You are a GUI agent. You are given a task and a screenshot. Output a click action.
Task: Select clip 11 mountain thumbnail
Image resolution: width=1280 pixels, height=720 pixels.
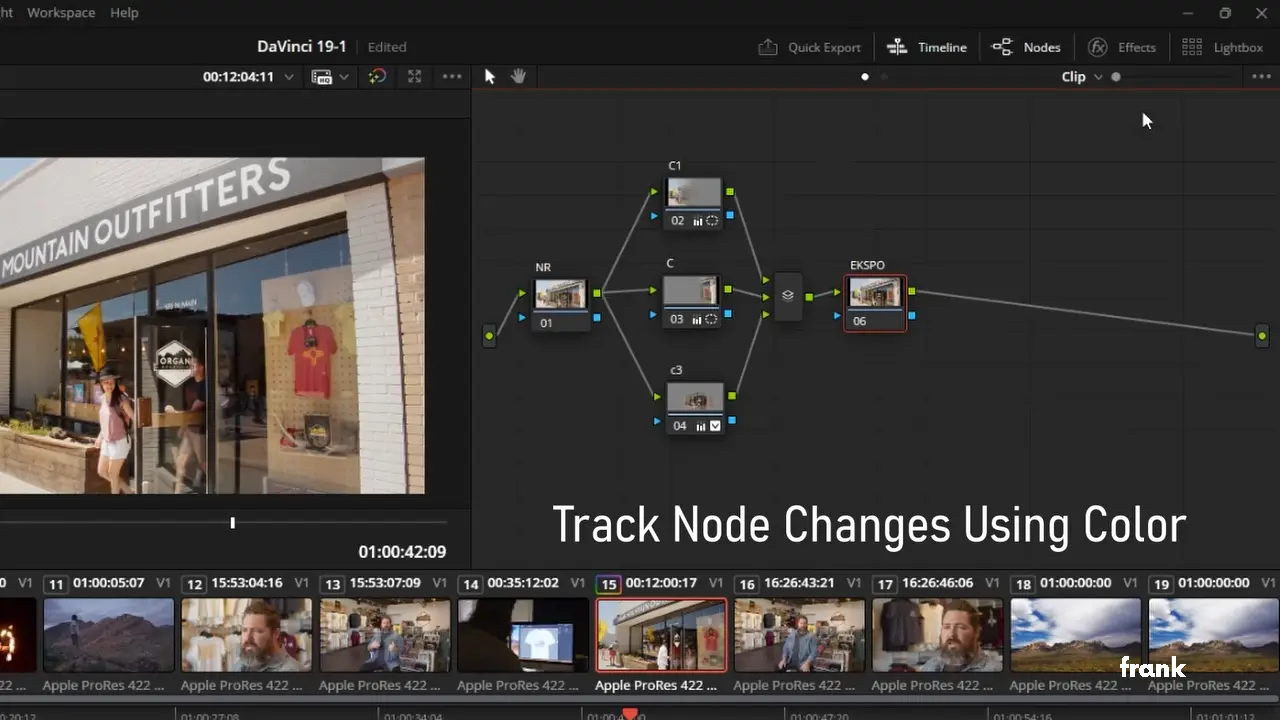coord(109,635)
